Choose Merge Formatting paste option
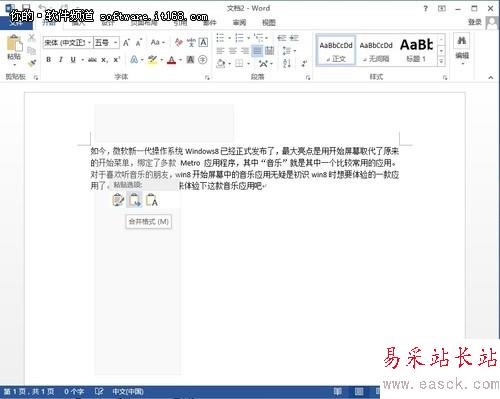The image size is (500, 399). [x=135, y=200]
